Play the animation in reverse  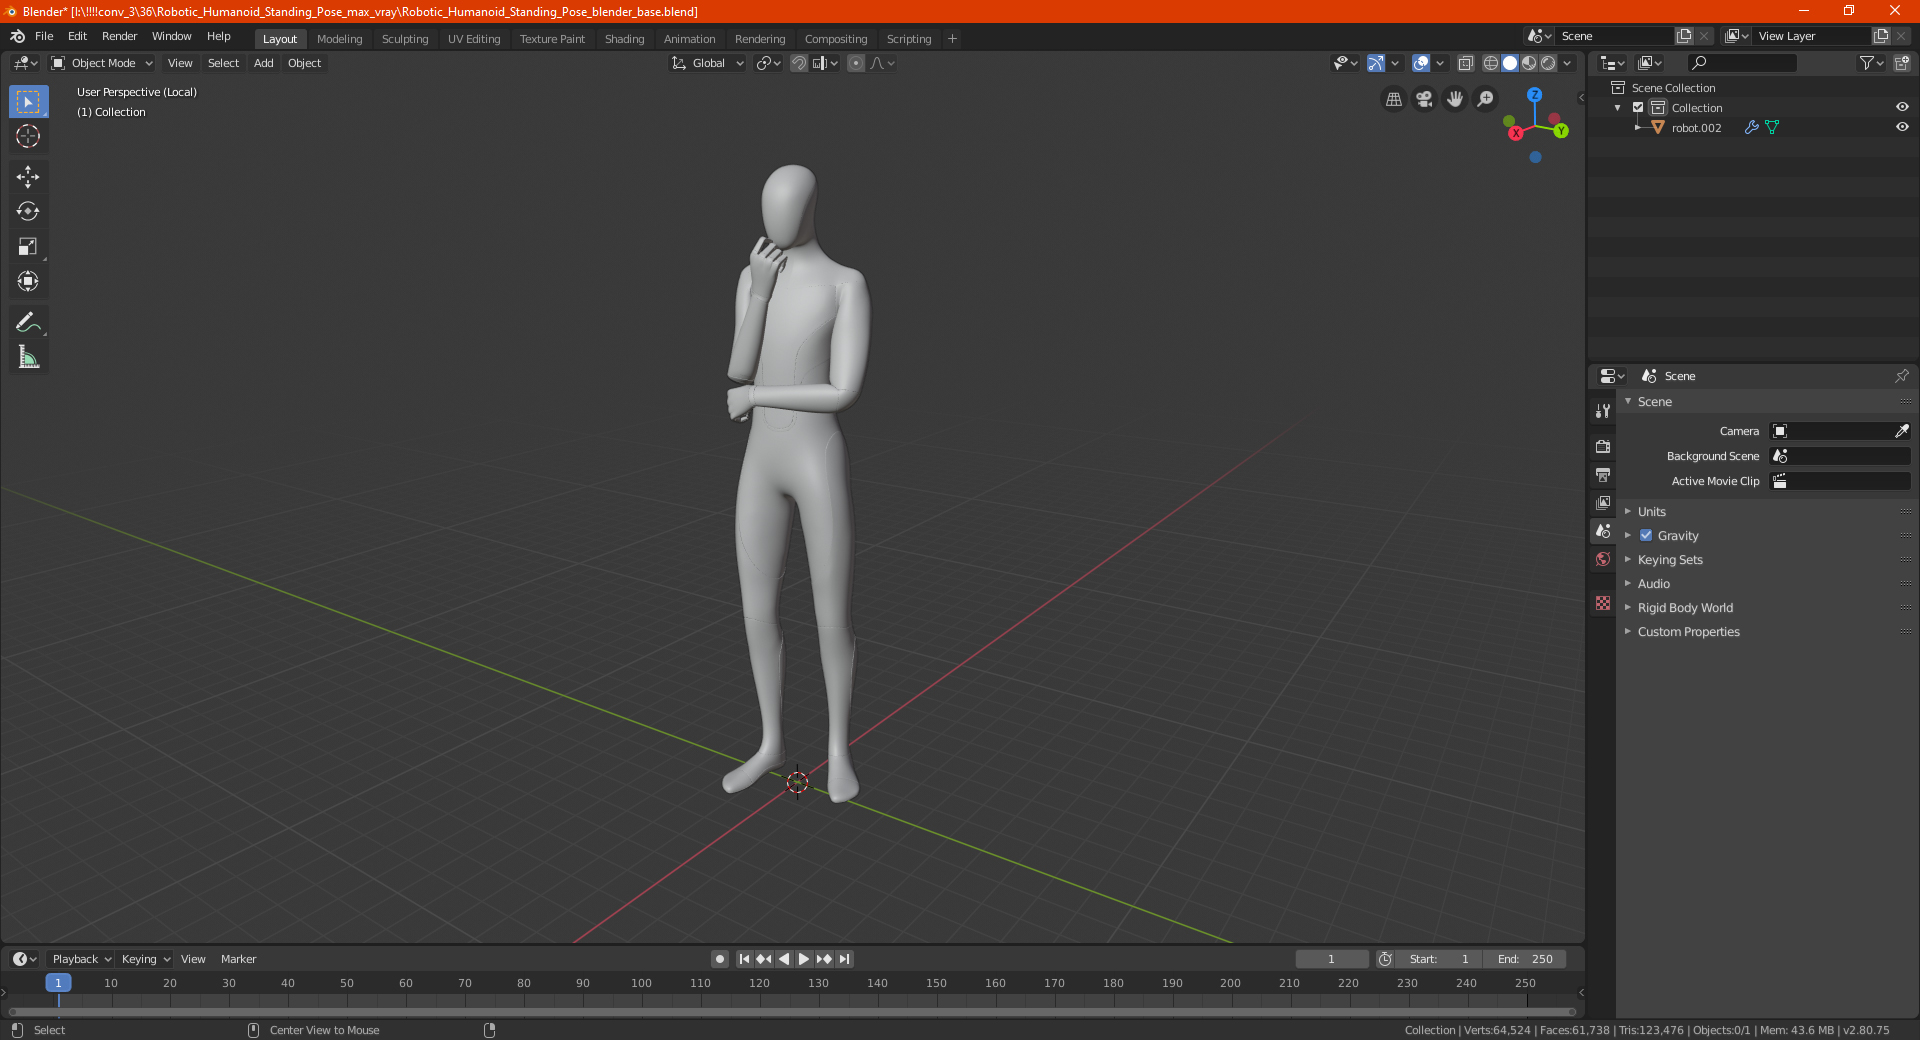784,959
